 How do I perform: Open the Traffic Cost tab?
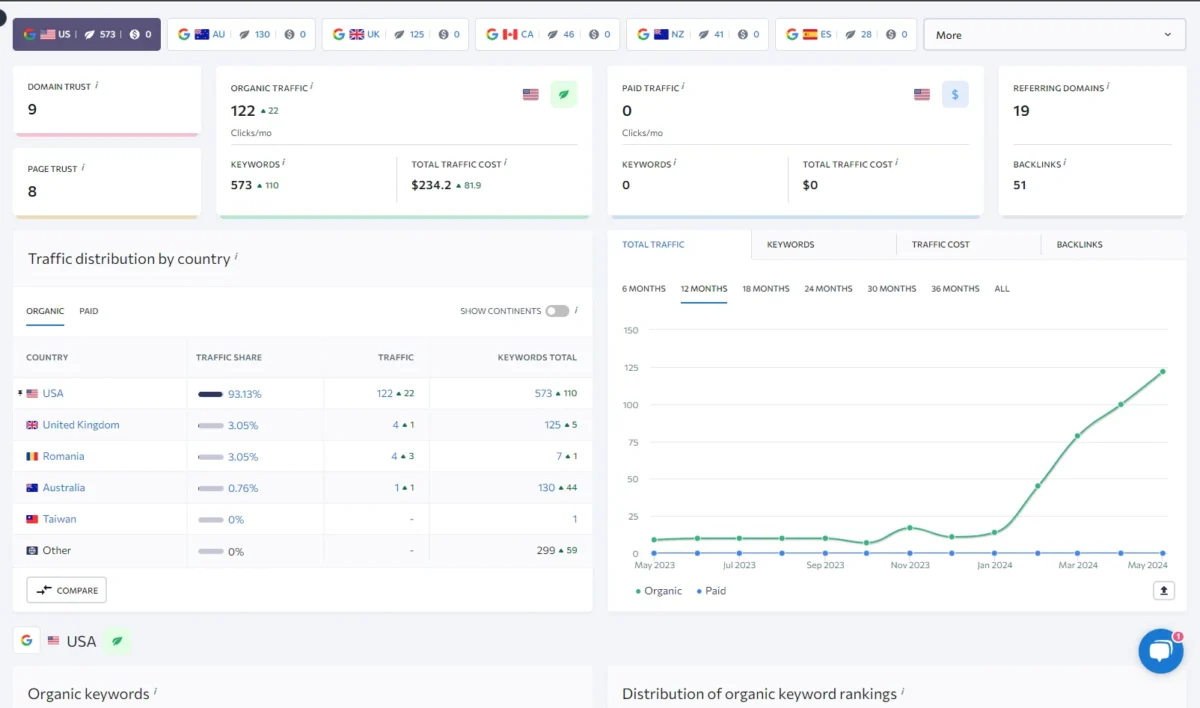click(940, 244)
